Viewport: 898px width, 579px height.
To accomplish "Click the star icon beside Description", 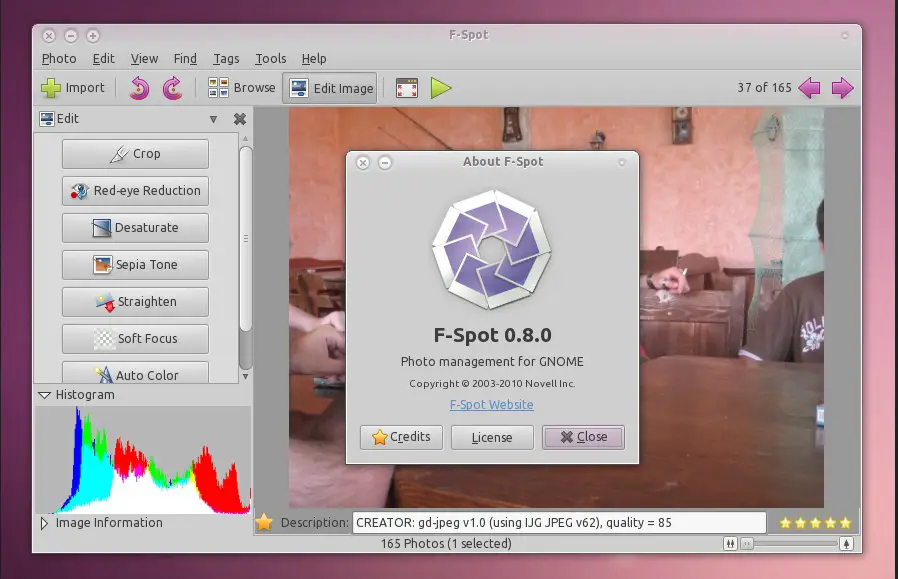I will coord(264,522).
